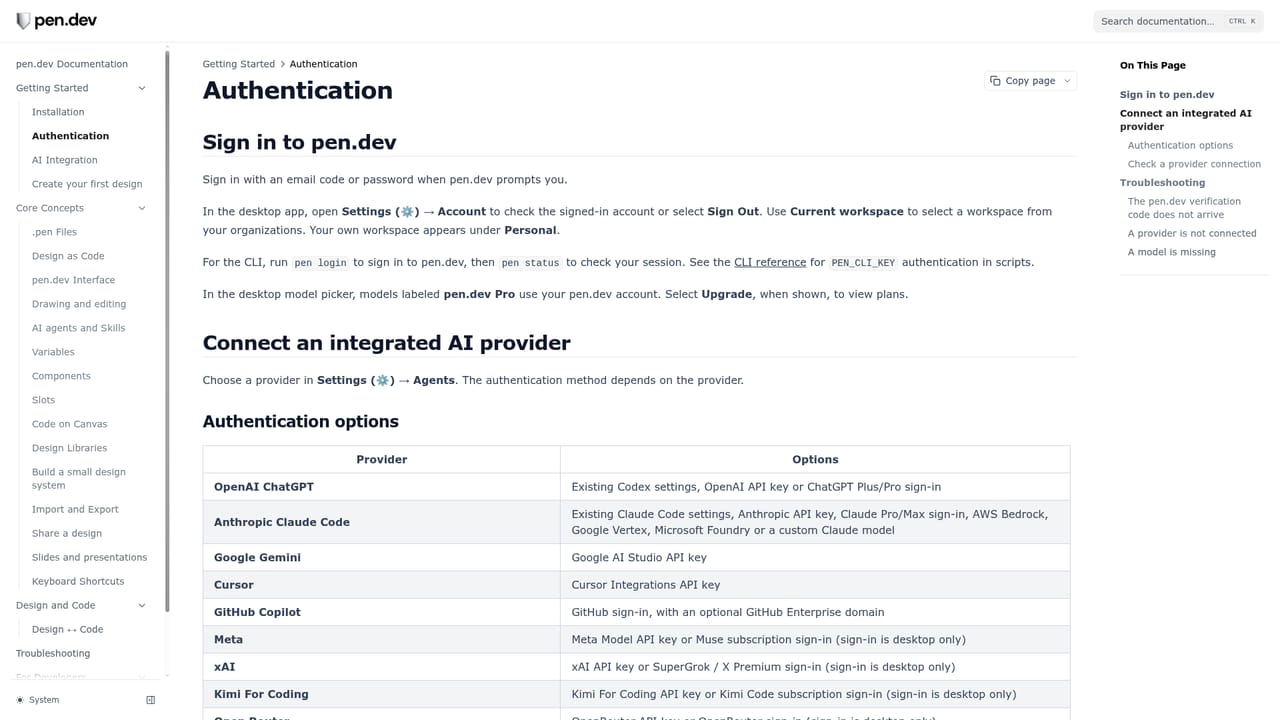This screenshot has height=720, width=1280.
Task: Click the Copy page button
Action: pos(1022,81)
